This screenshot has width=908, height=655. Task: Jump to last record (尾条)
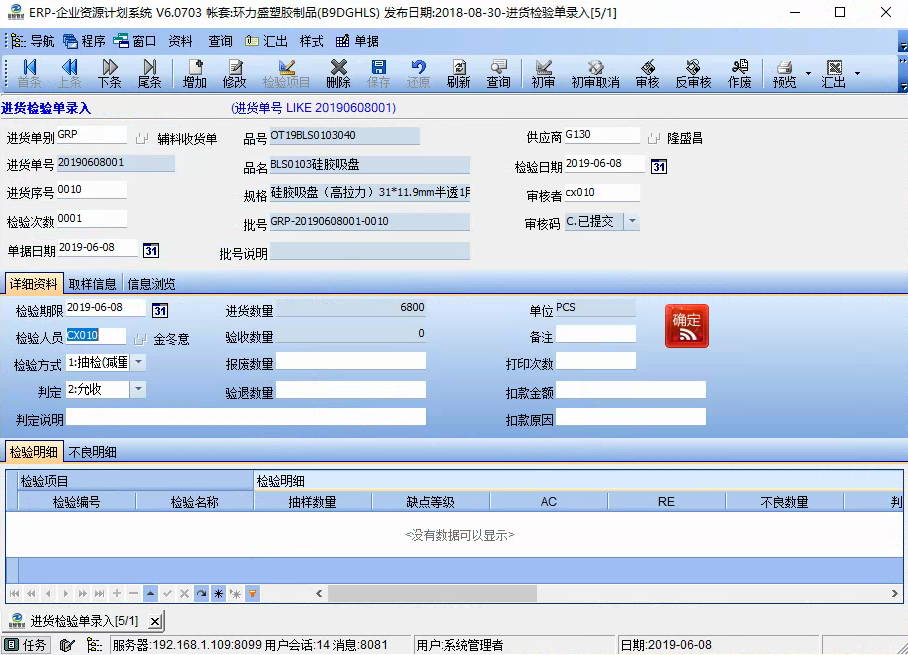[x=149, y=74]
